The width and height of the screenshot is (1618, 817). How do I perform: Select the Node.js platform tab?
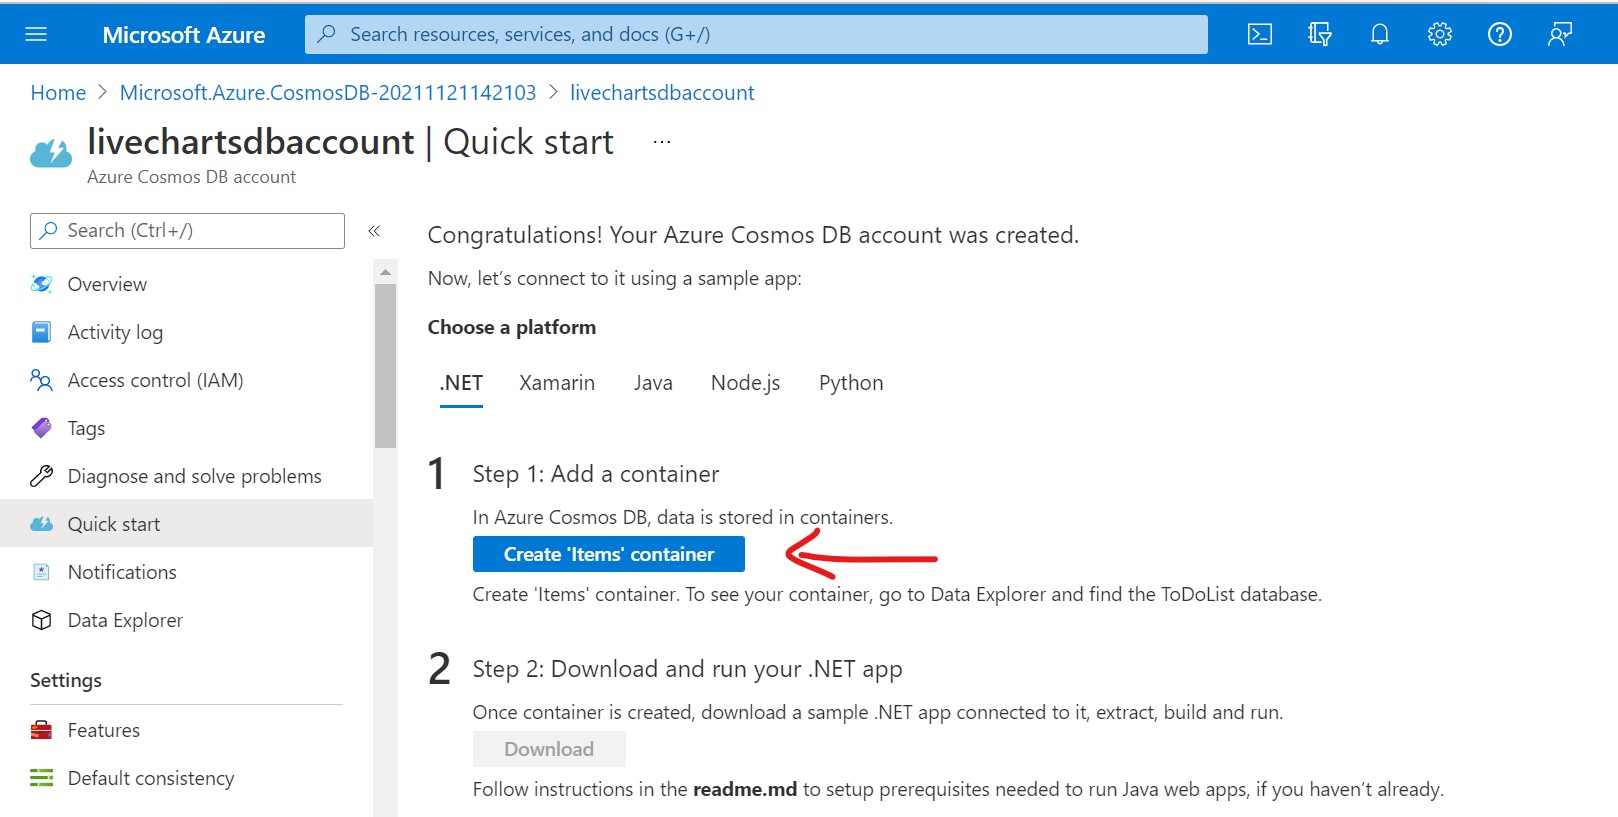click(x=745, y=383)
